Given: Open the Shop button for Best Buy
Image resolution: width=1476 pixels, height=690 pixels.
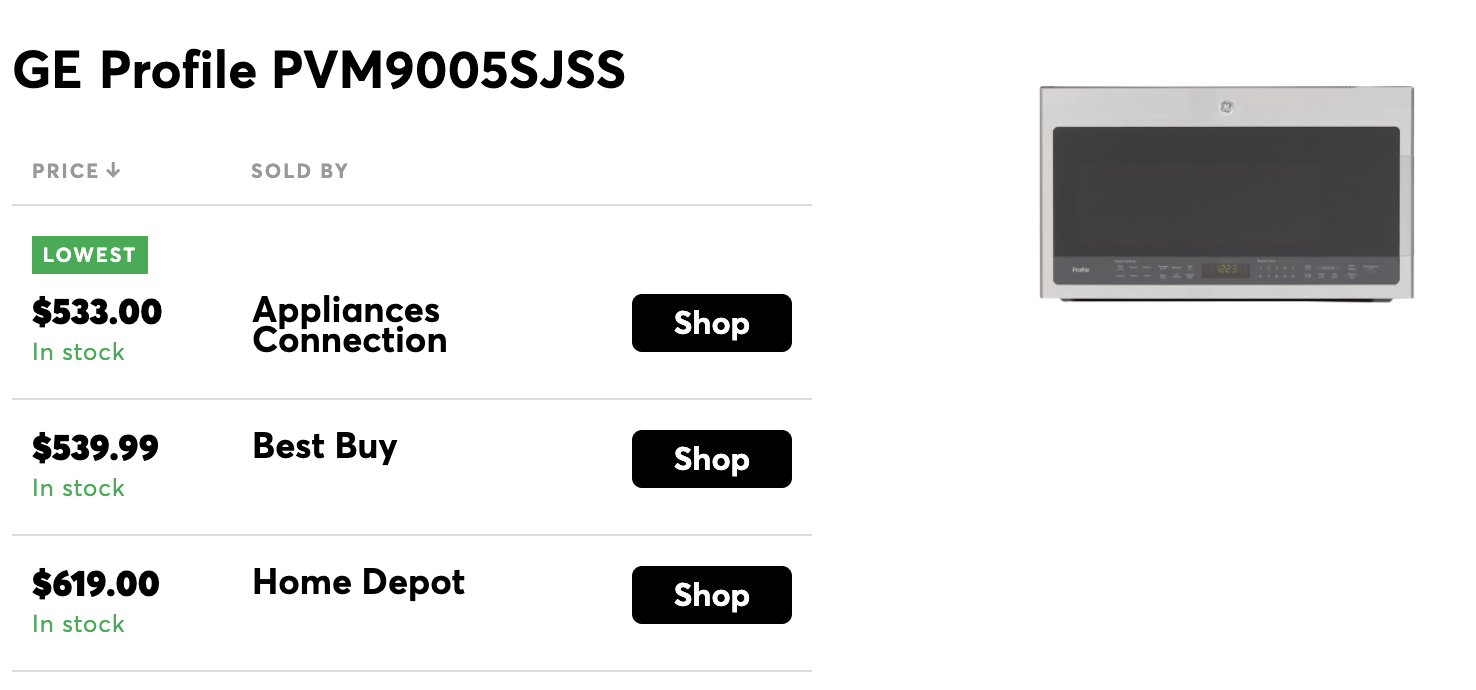Looking at the screenshot, I should pyautogui.click(x=711, y=459).
